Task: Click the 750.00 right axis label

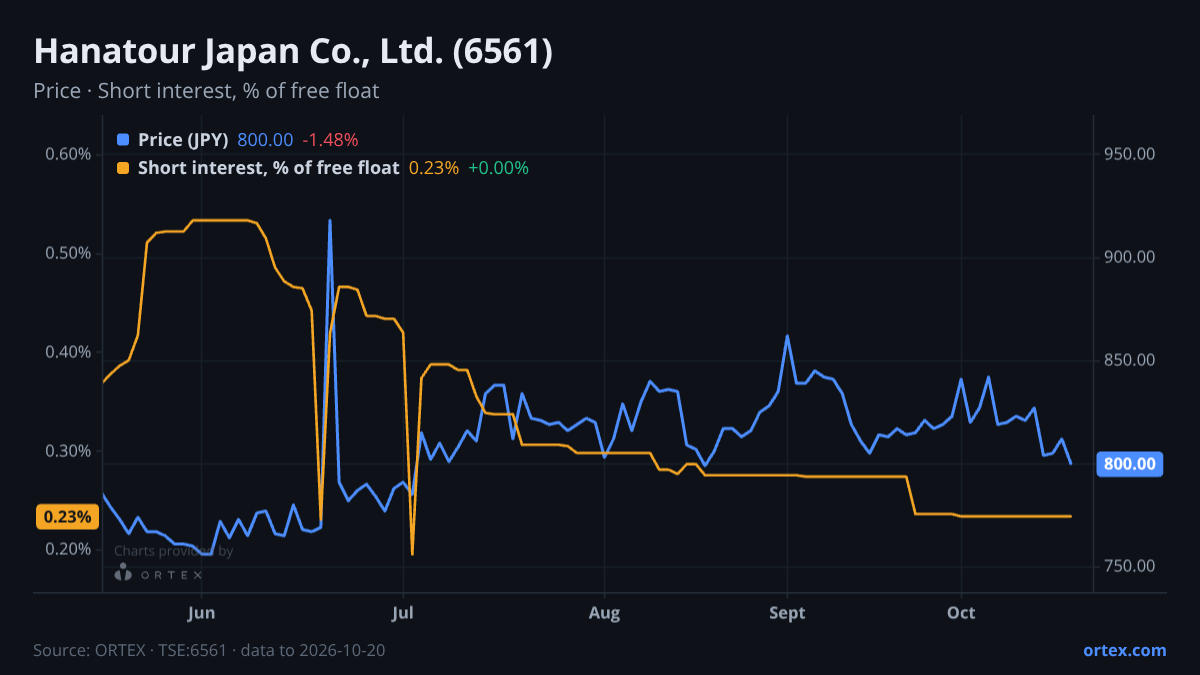Action: (1130, 567)
